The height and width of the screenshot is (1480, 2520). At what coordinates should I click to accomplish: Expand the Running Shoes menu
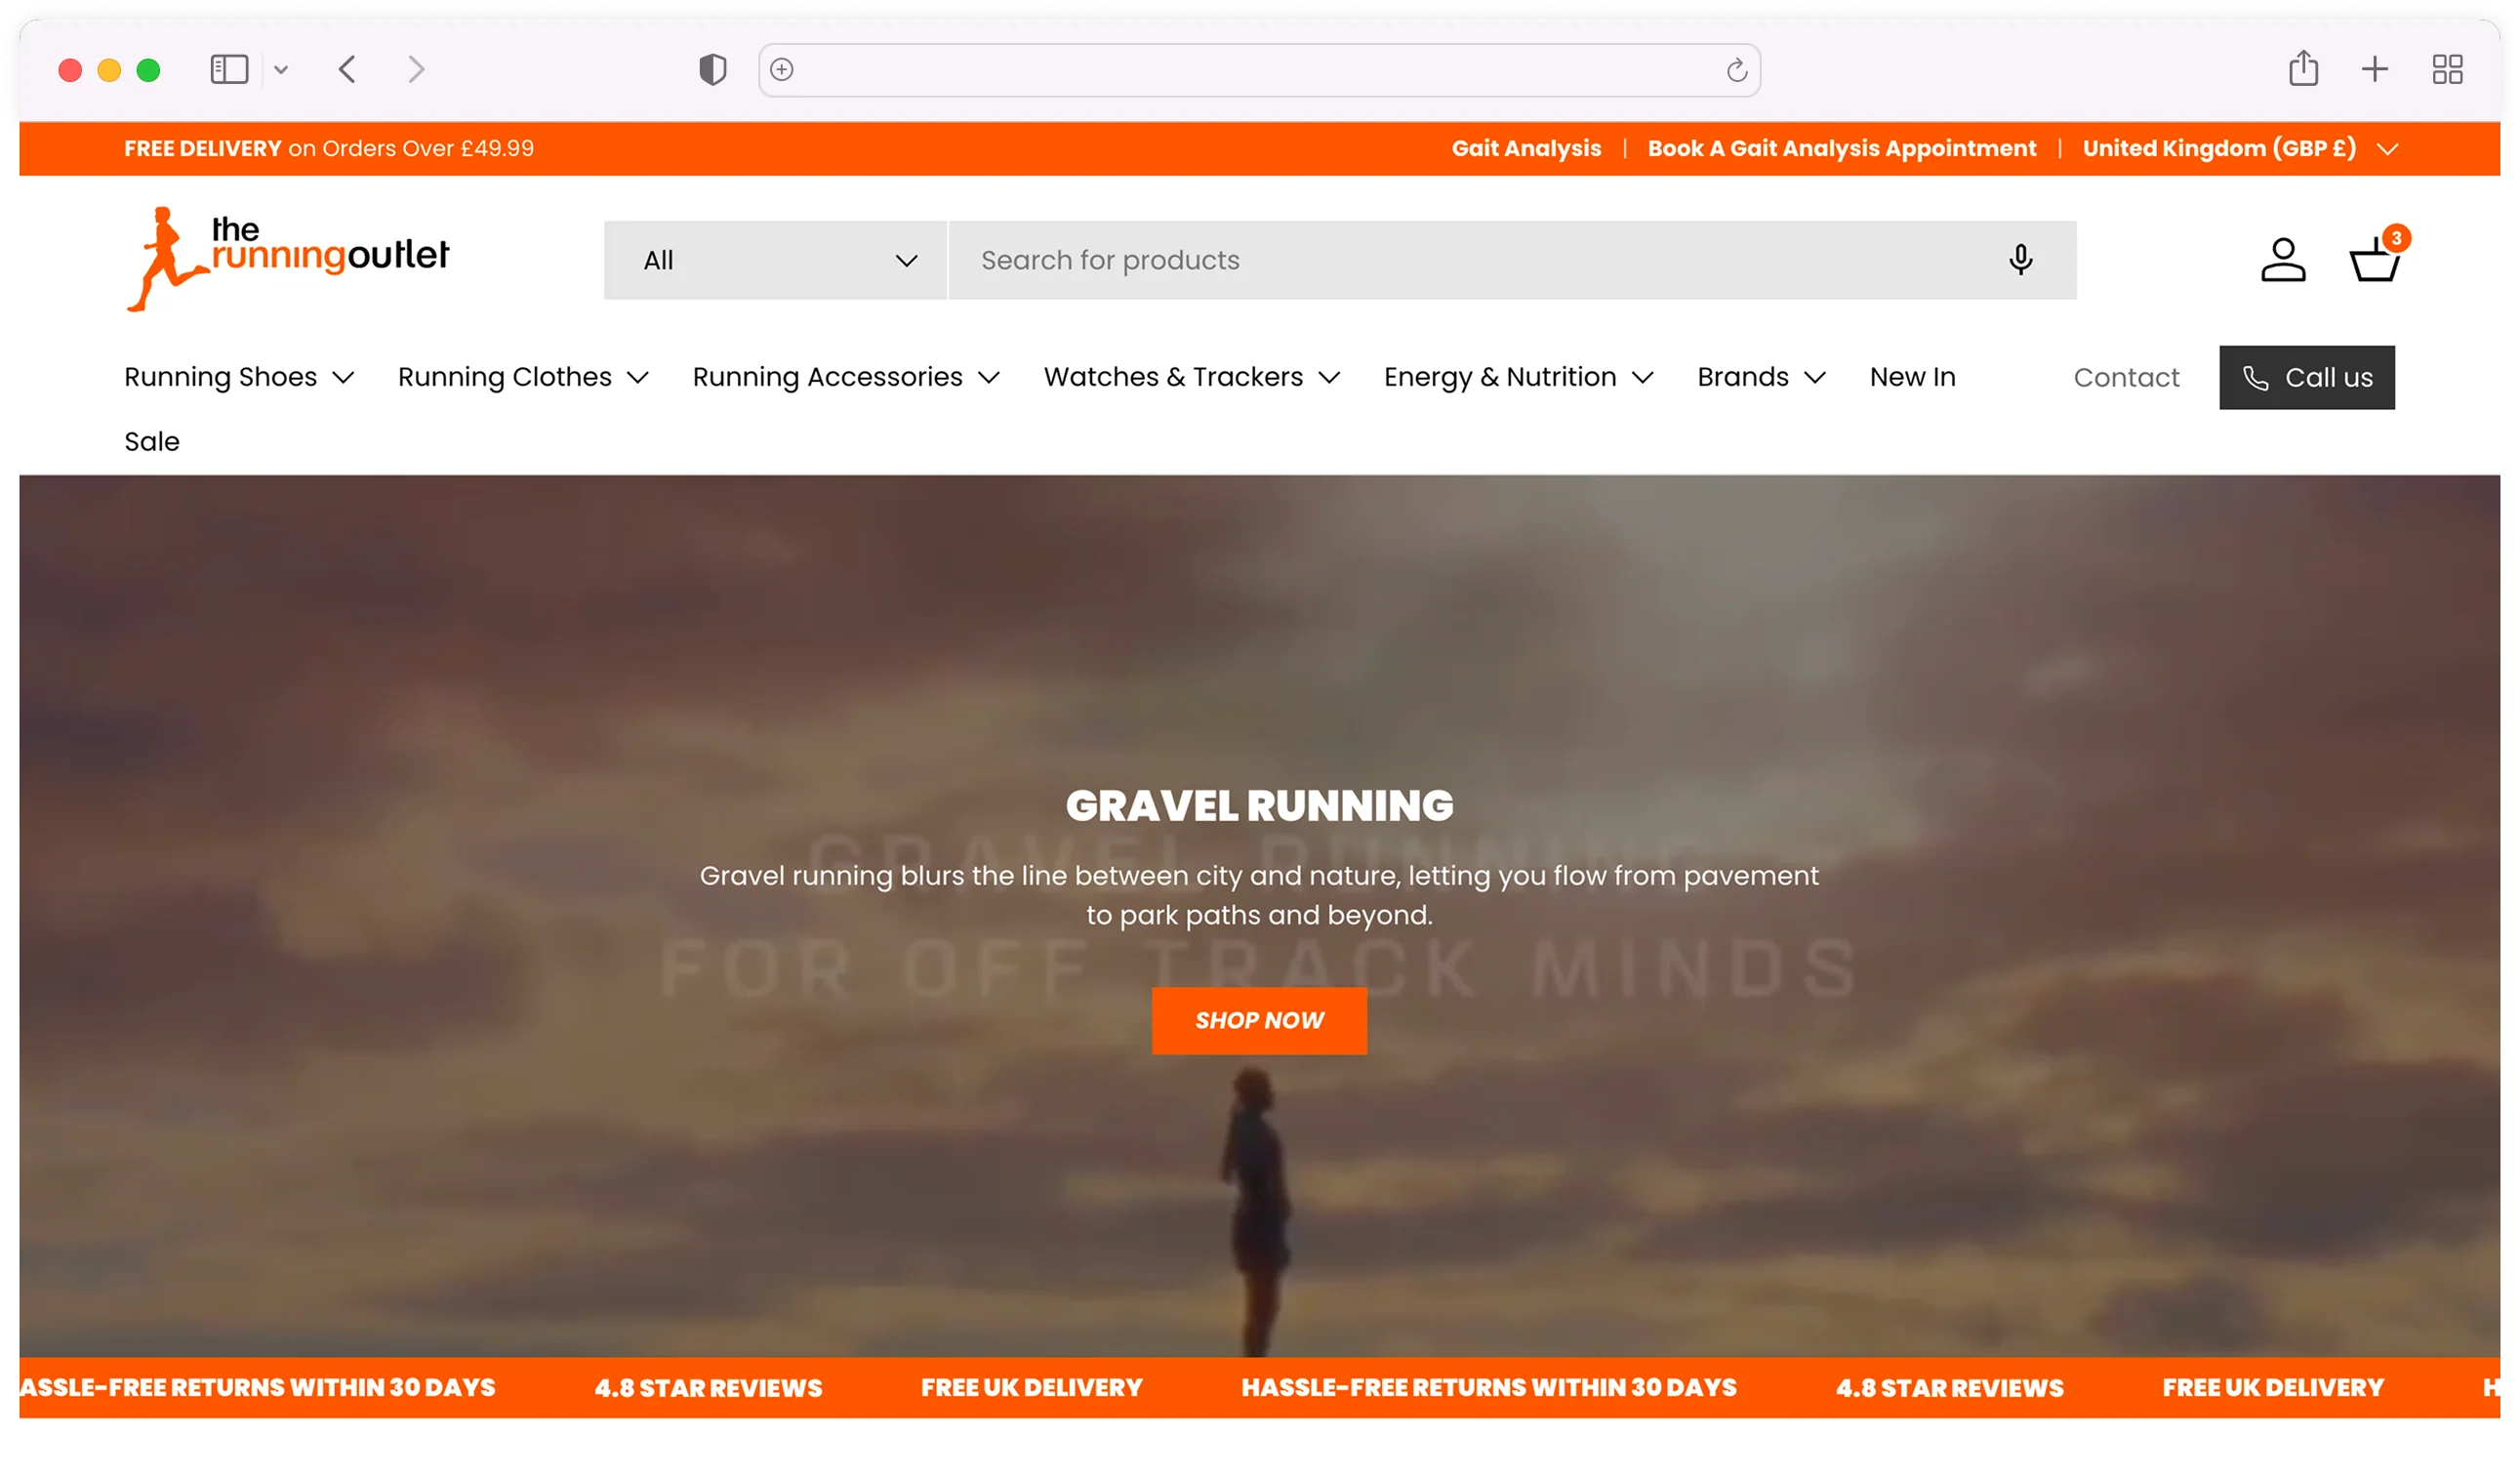click(240, 377)
